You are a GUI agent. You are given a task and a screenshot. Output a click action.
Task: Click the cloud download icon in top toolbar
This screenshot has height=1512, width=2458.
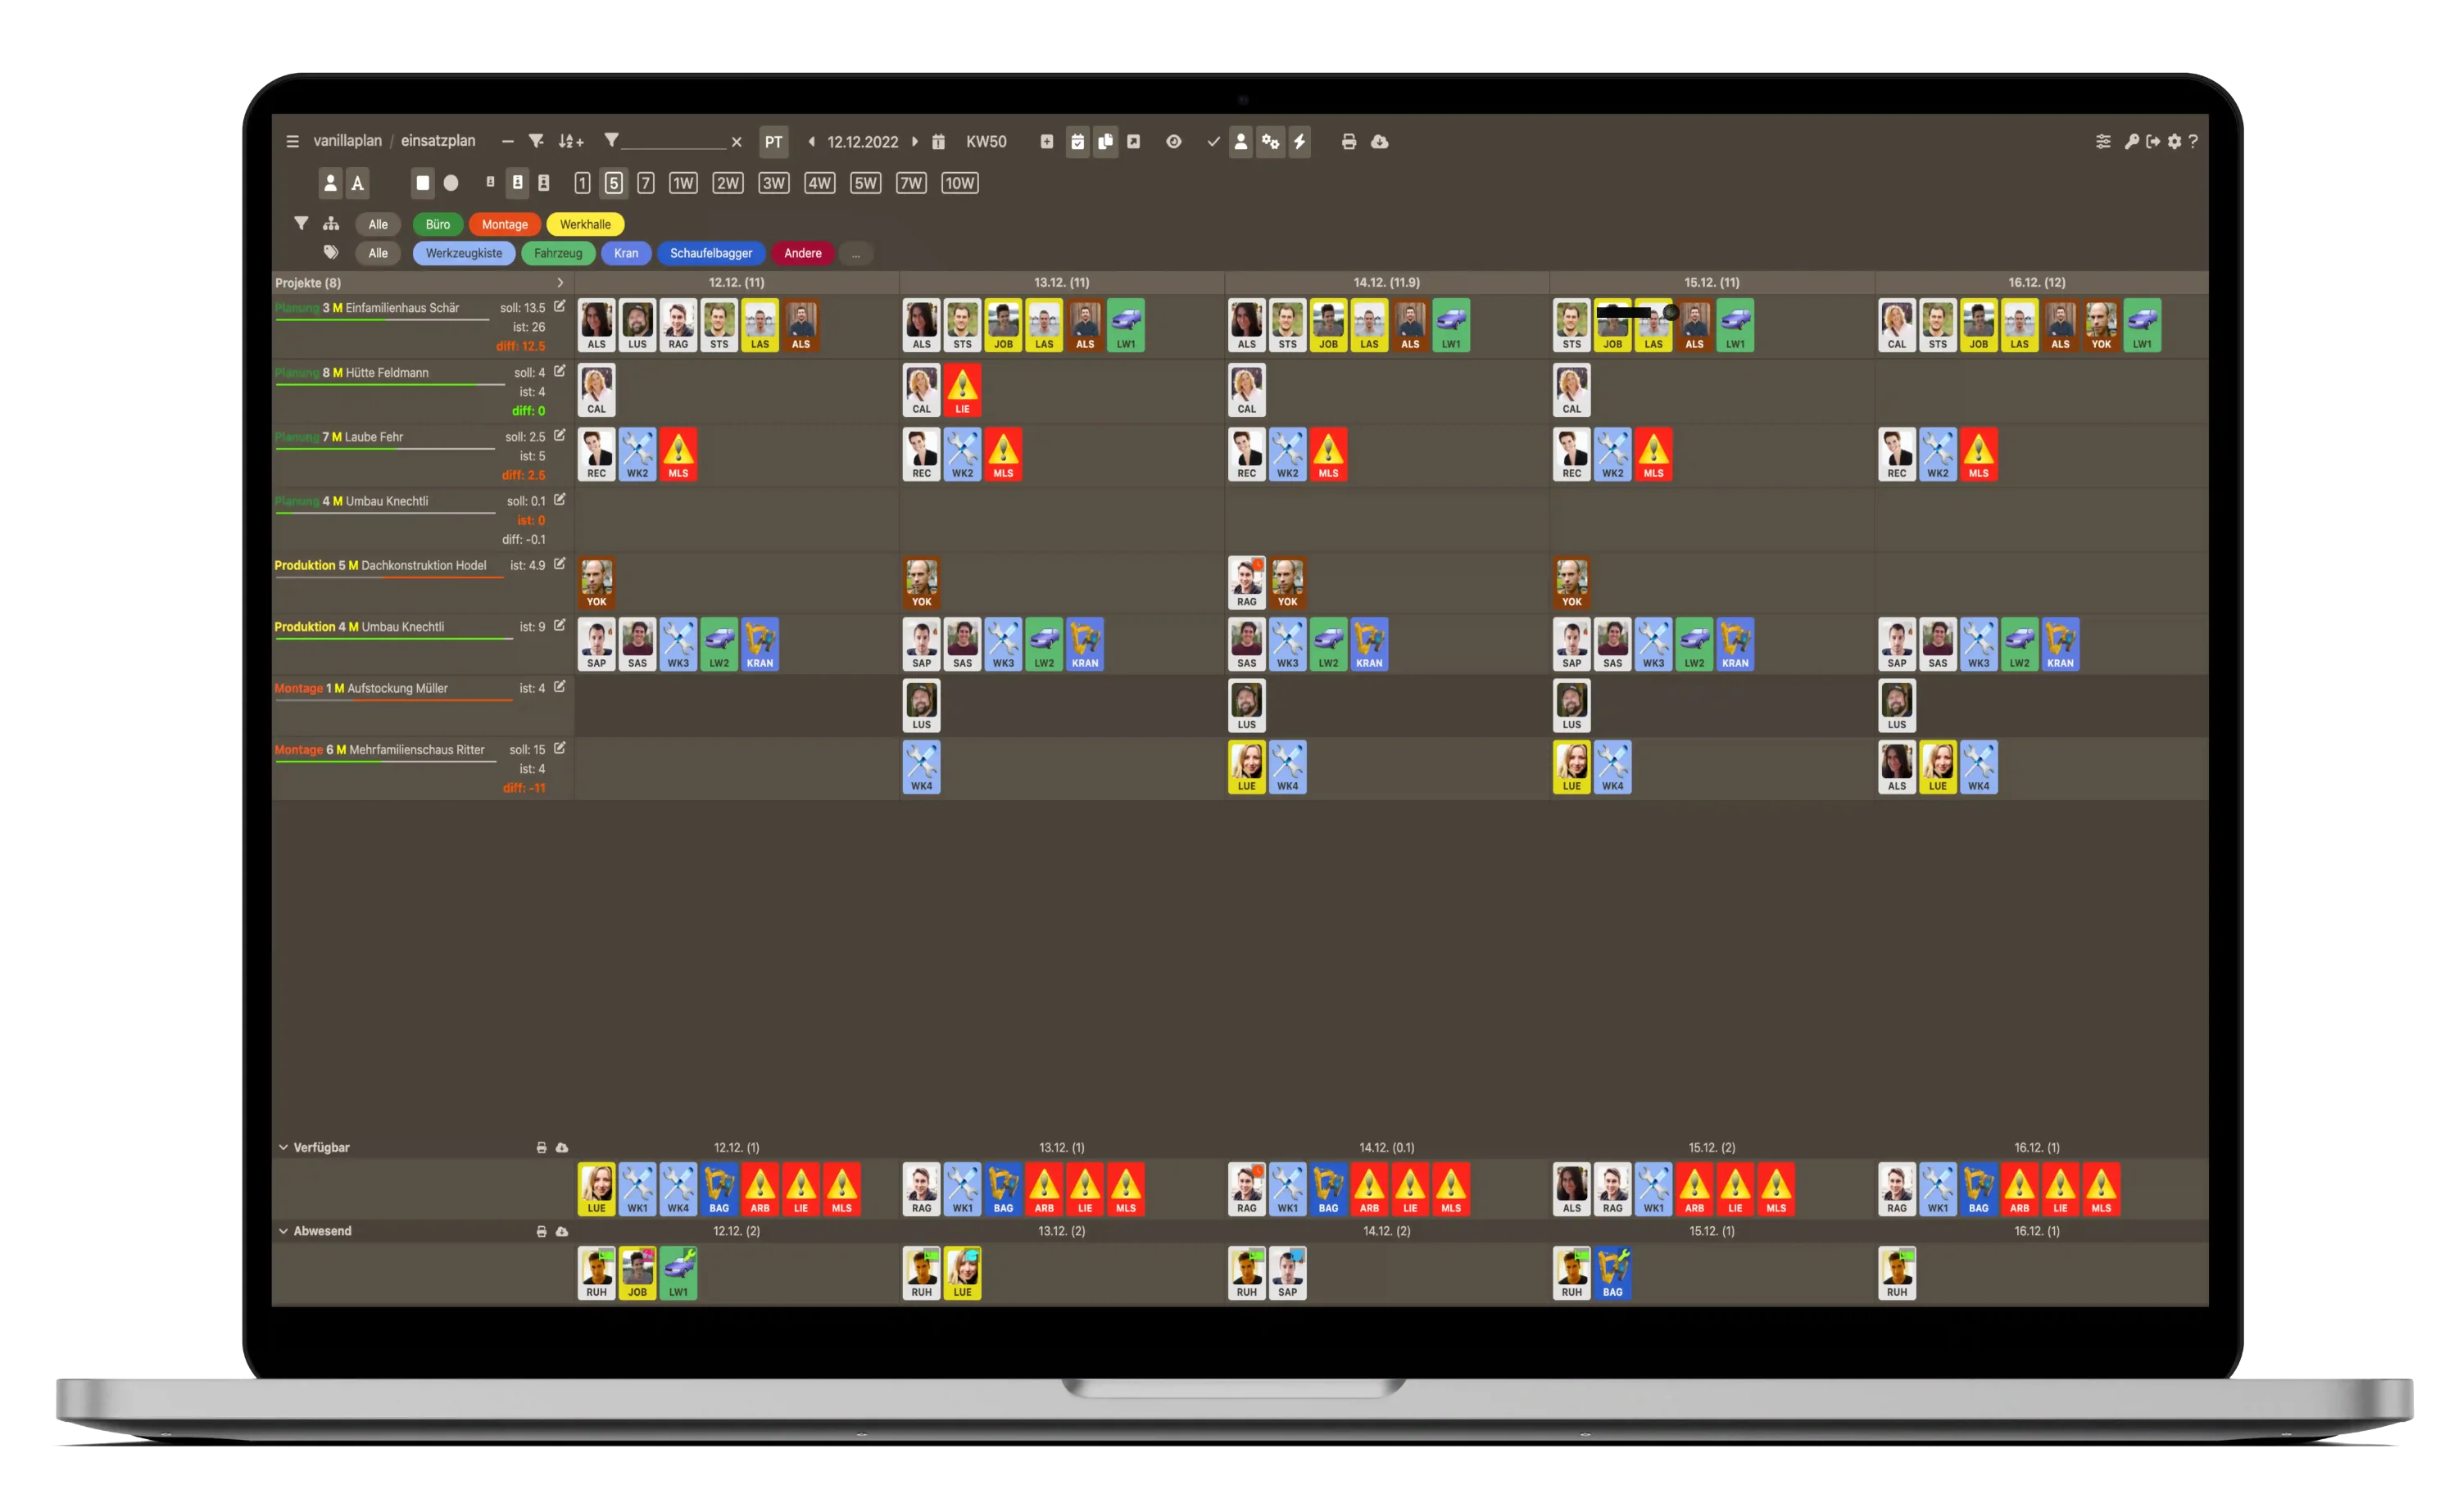(x=1380, y=142)
